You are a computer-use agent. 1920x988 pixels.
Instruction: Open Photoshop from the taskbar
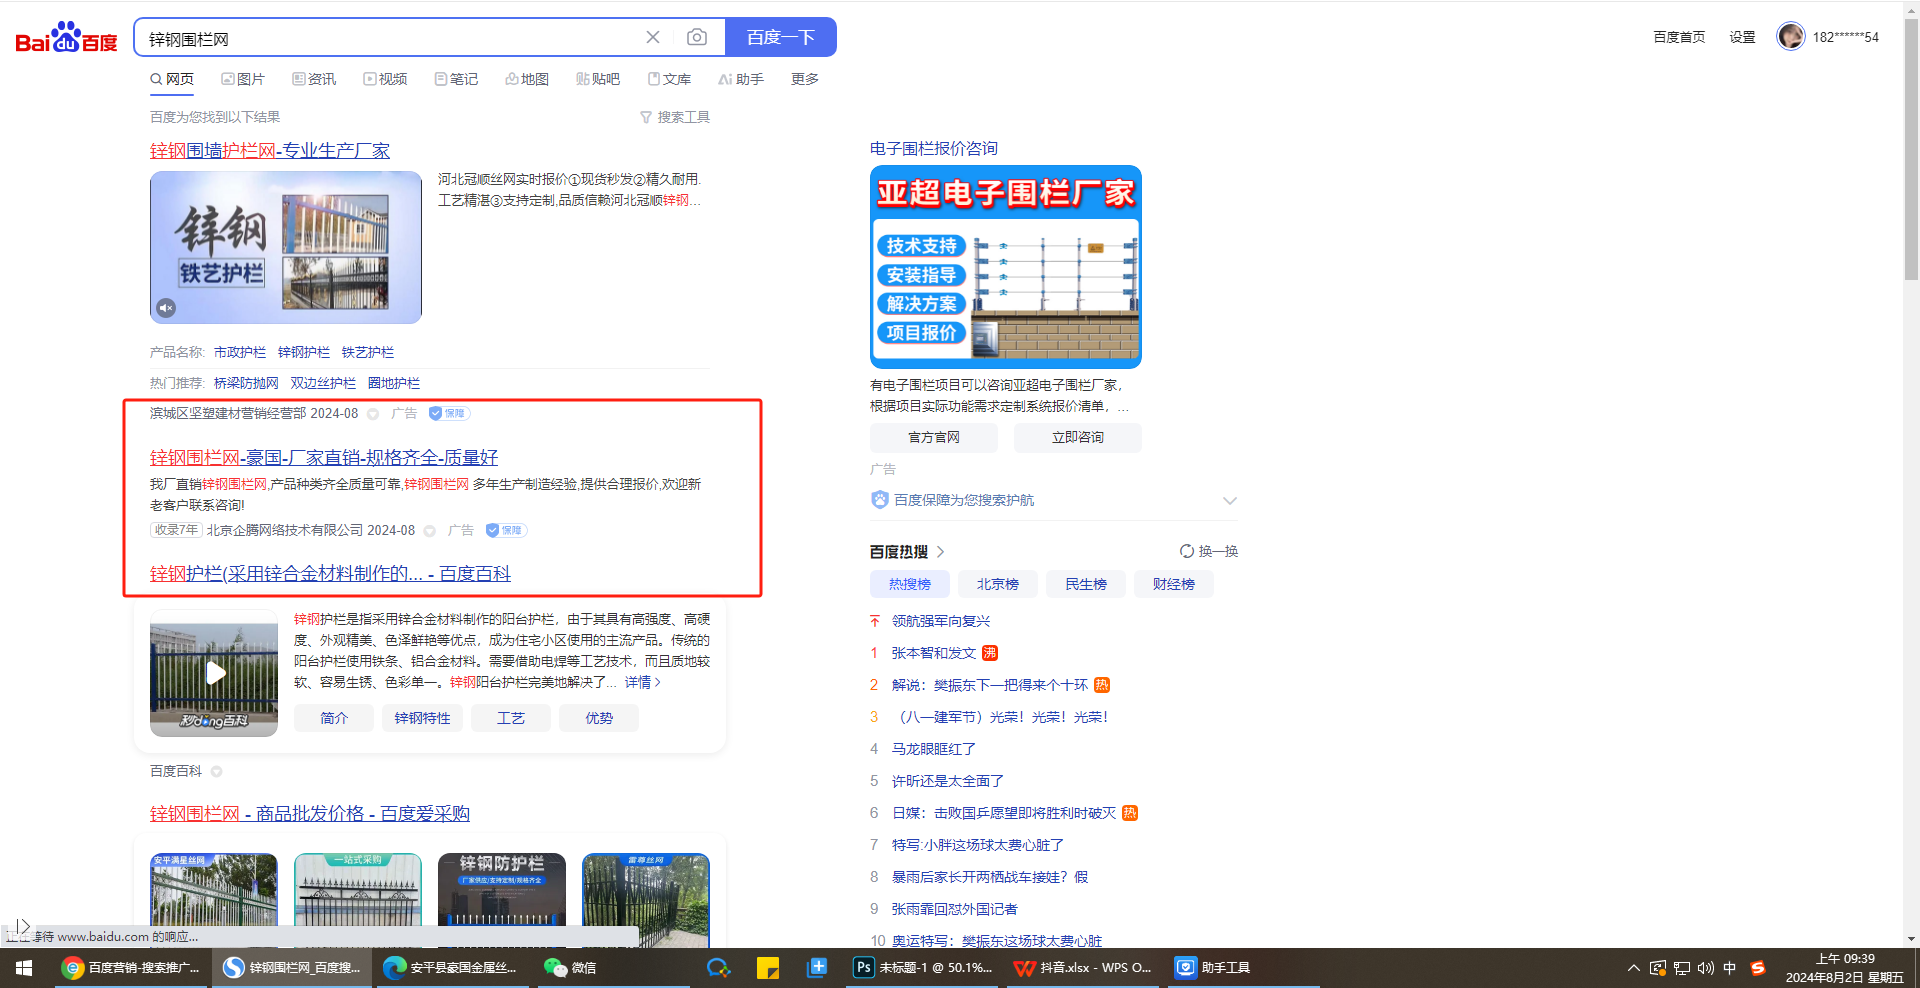(x=922, y=968)
